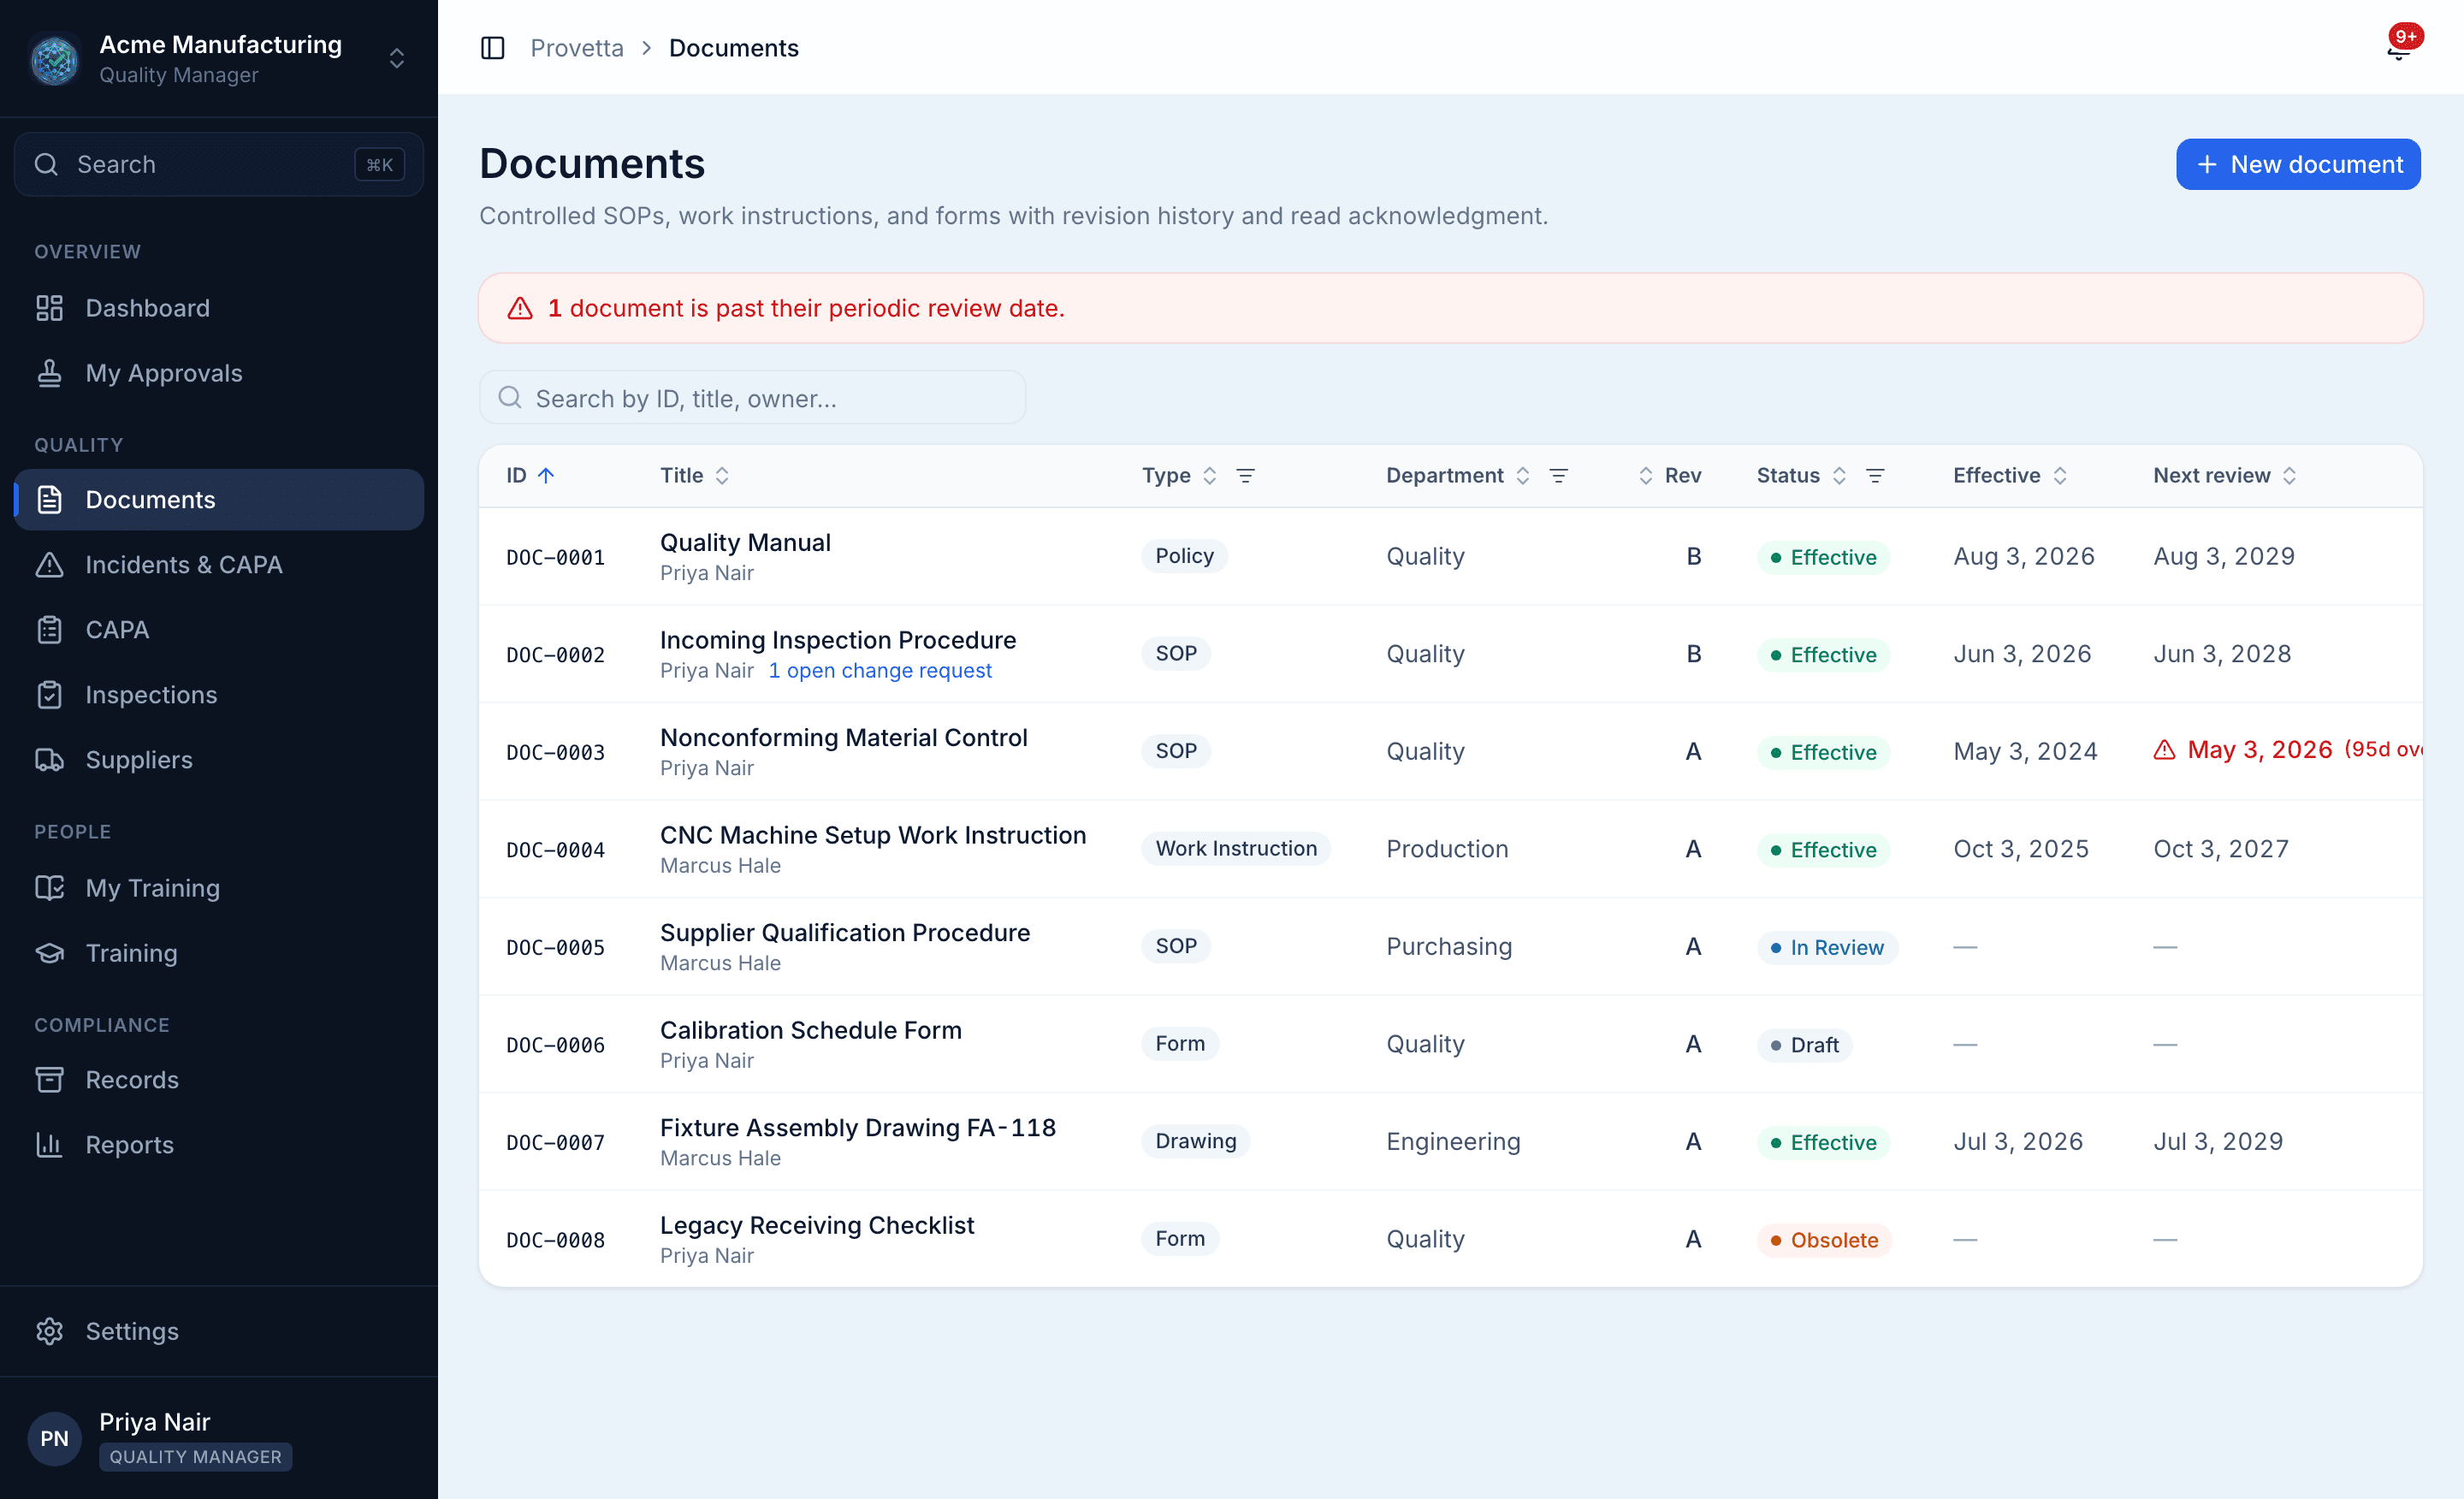Click the My Approvals stamp icon

pyautogui.click(x=49, y=373)
